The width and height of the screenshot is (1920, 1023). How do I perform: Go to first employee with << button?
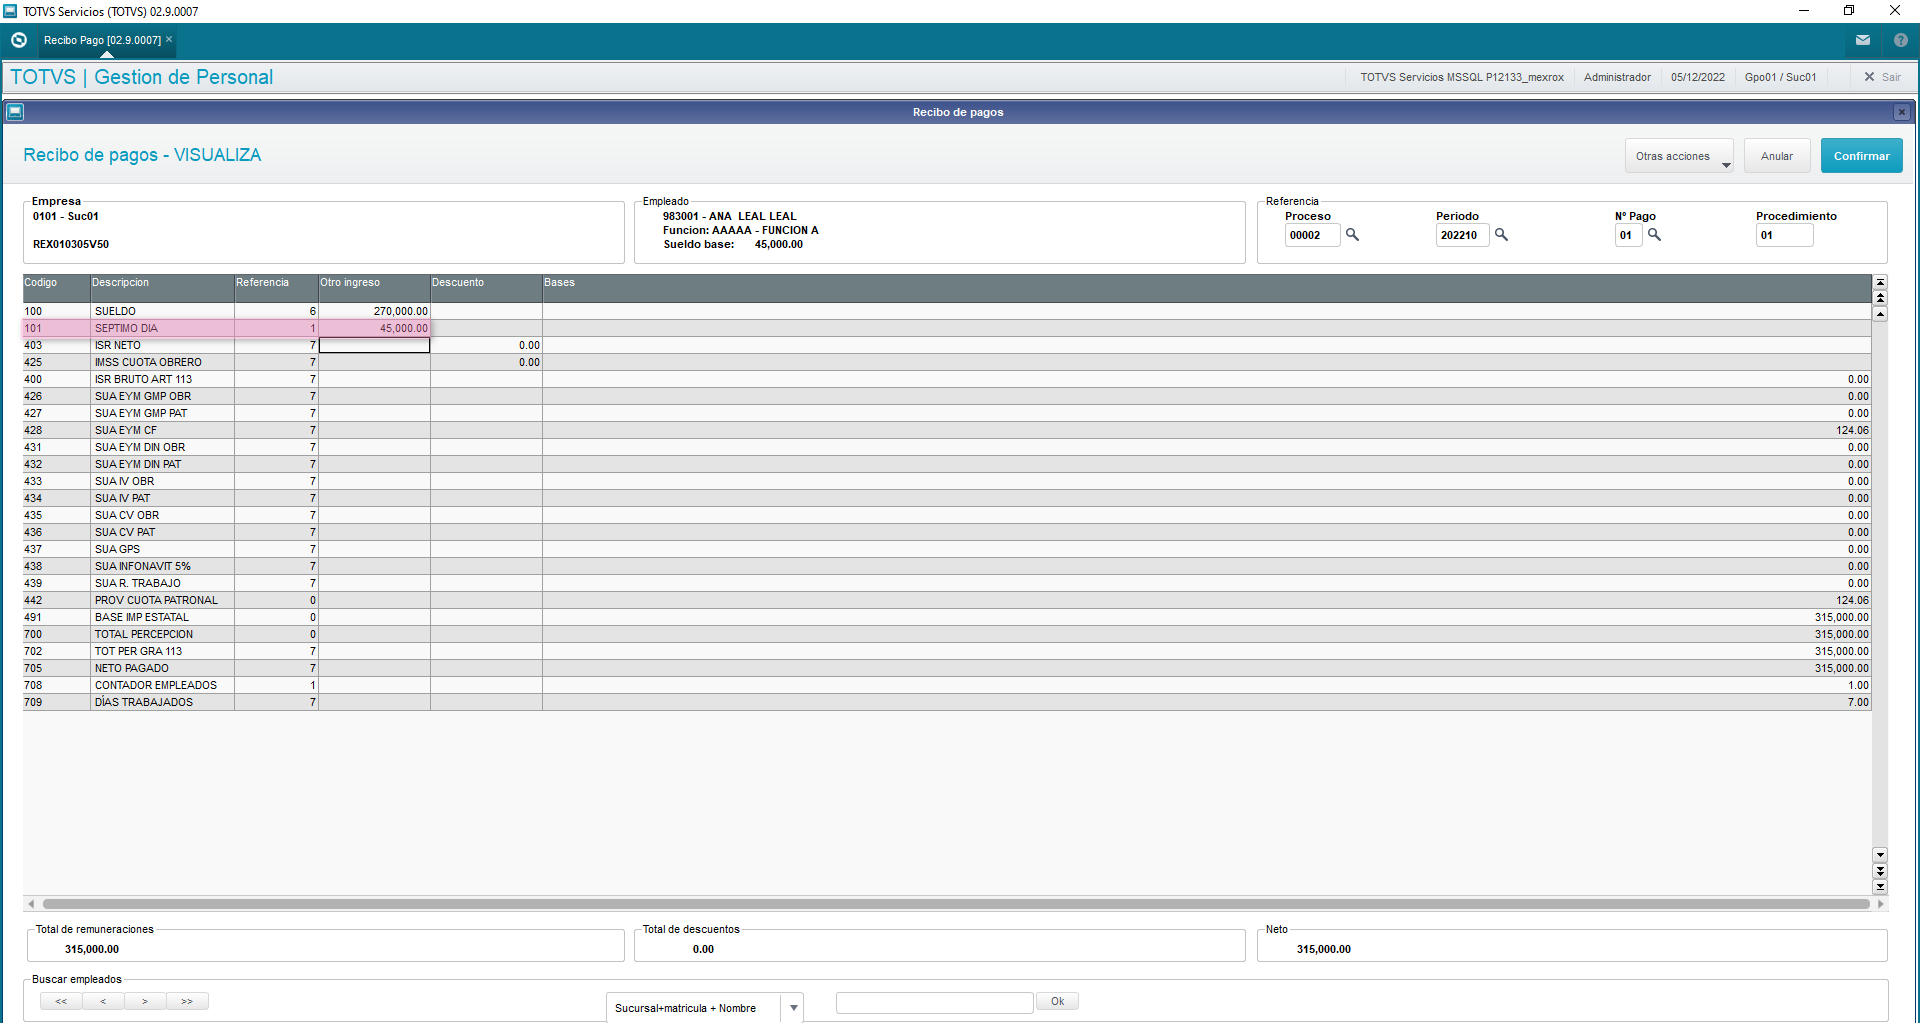point(61,1001)
